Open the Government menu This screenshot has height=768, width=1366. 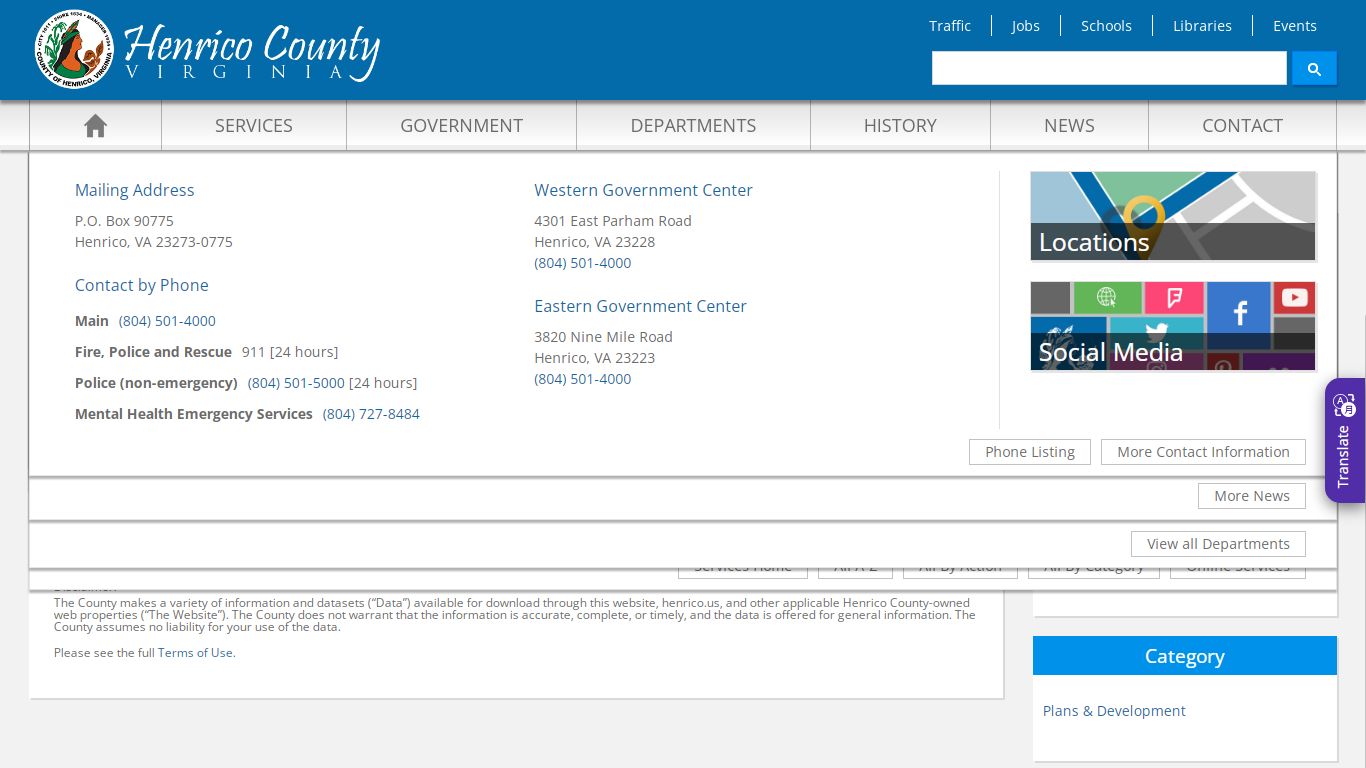click(x=461, y=125)
